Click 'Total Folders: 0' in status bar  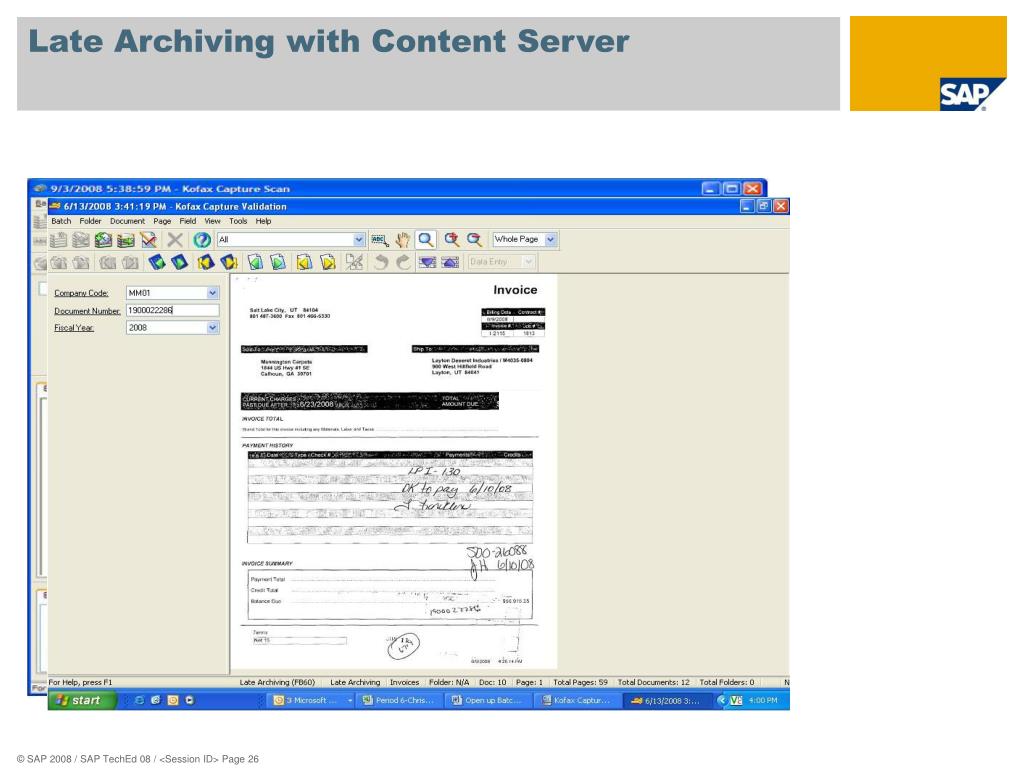[726, 682]
